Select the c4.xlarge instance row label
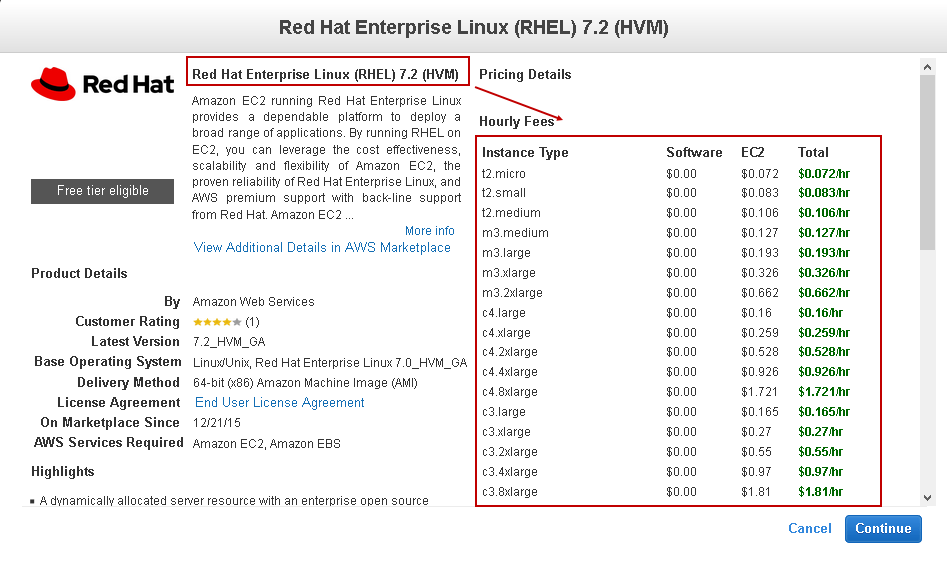Image resolution: width=947 pixels, height=569 pixels. tap(506, 333)
